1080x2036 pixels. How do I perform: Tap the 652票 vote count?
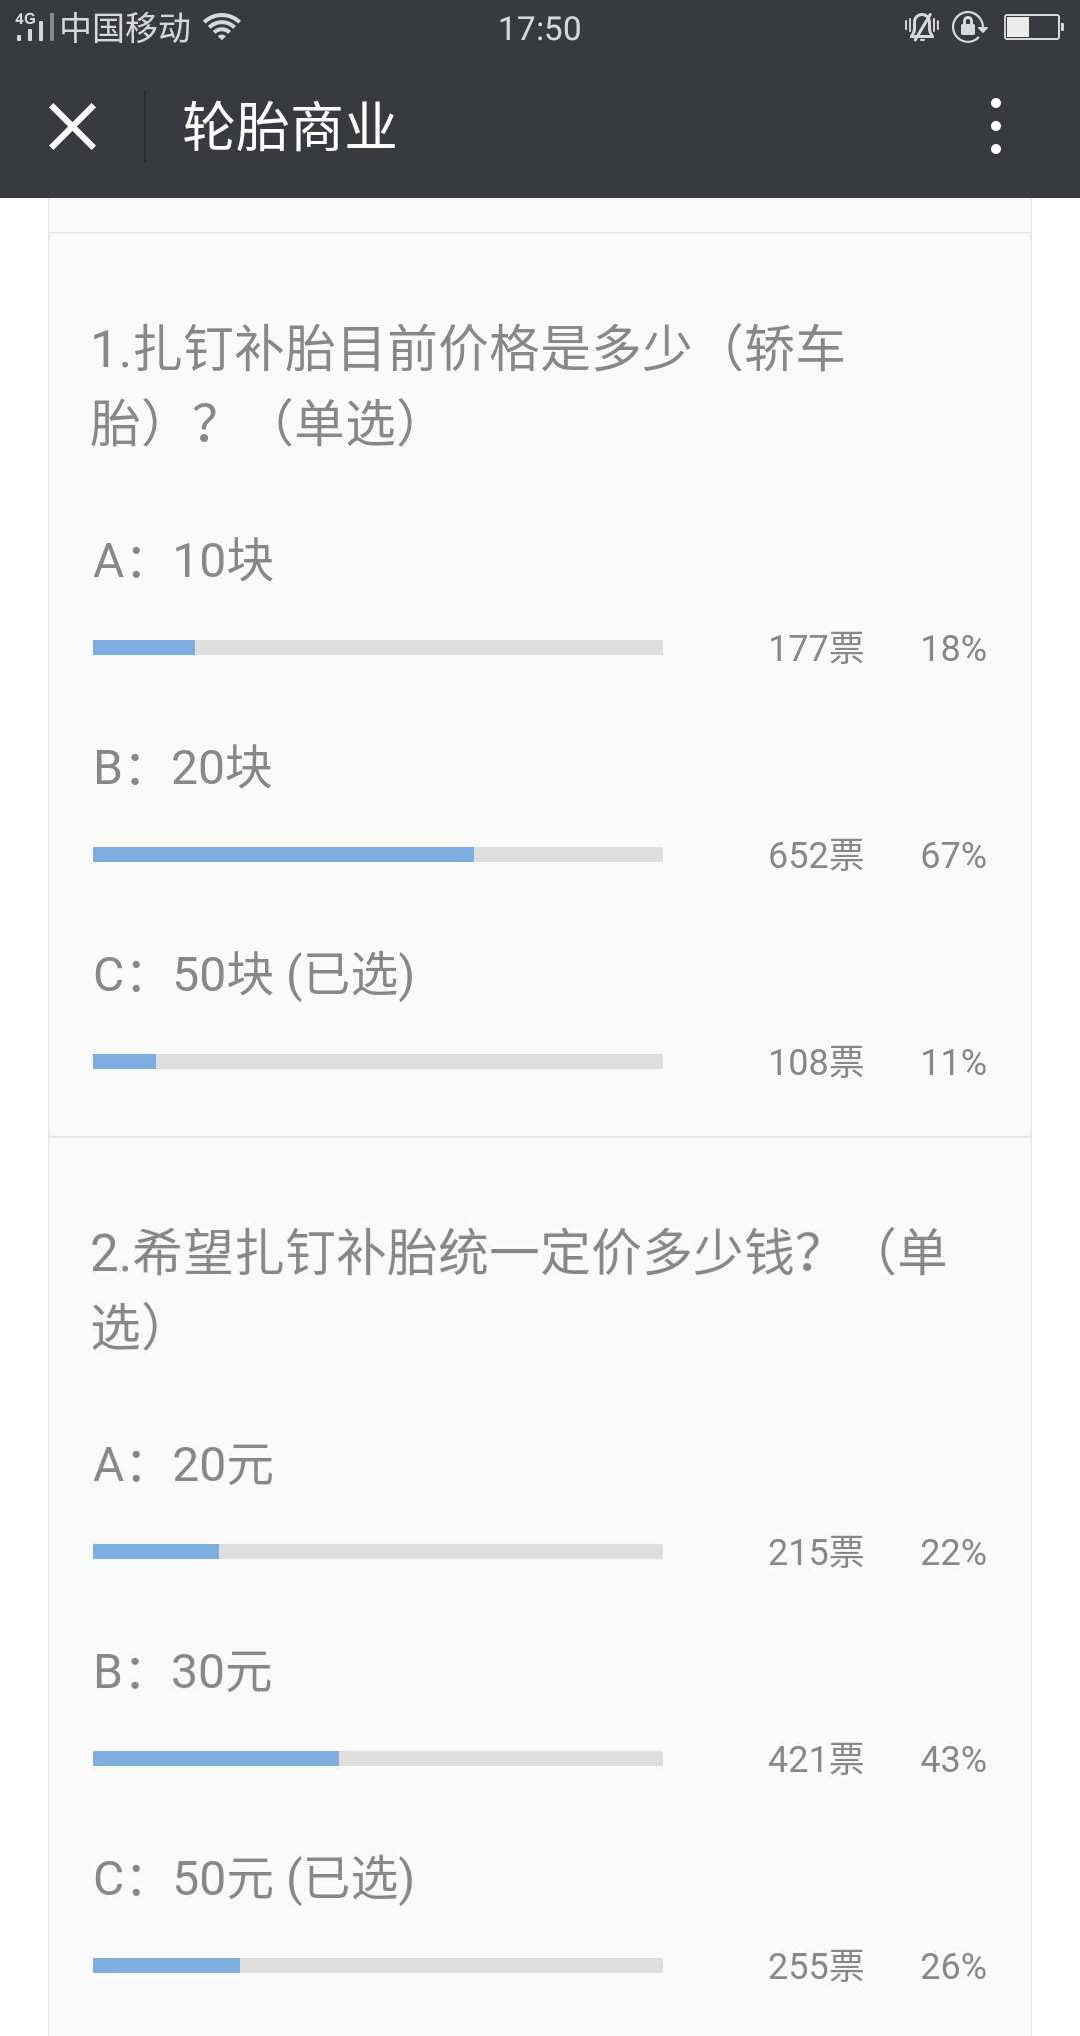tap(816, 855)
